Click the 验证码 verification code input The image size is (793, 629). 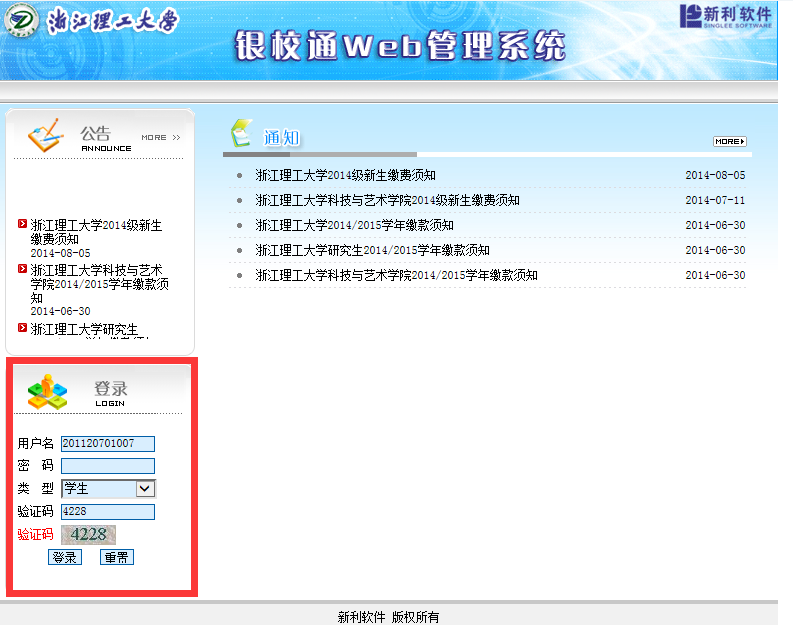[107, 512]
